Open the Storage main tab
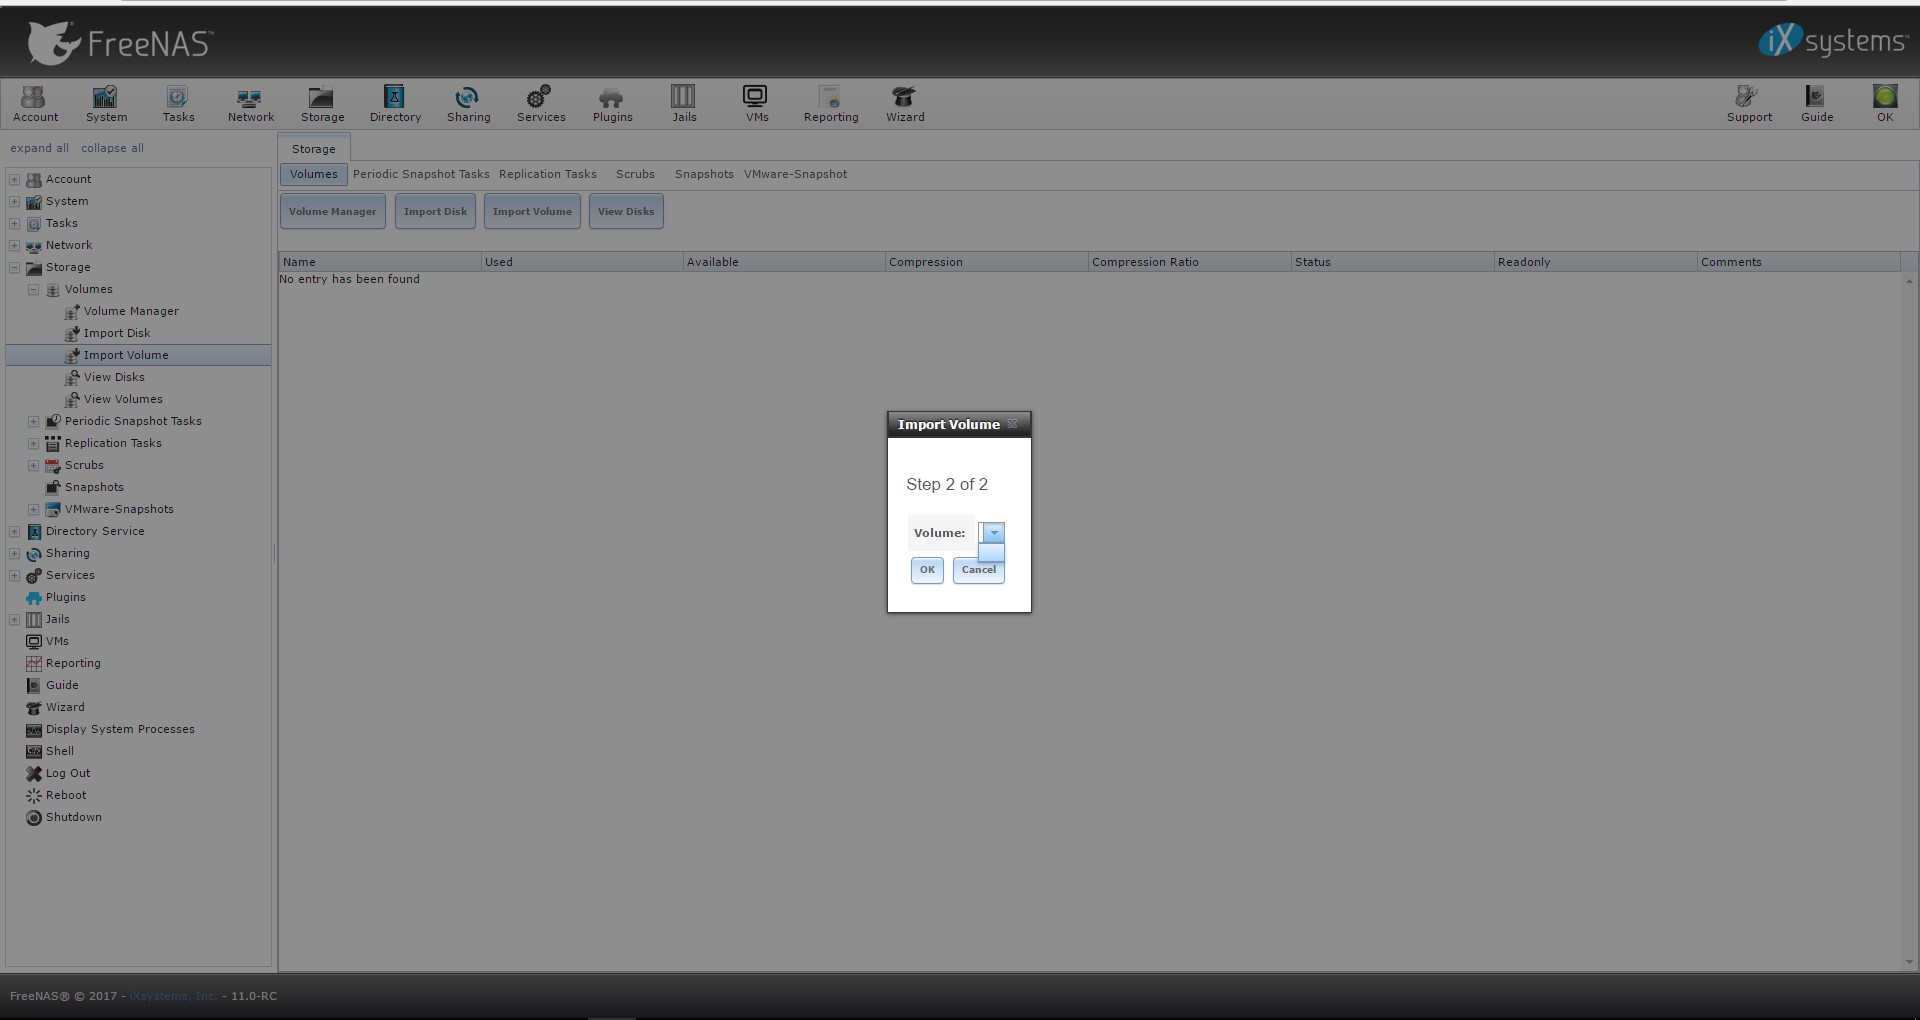 point(314,149)
